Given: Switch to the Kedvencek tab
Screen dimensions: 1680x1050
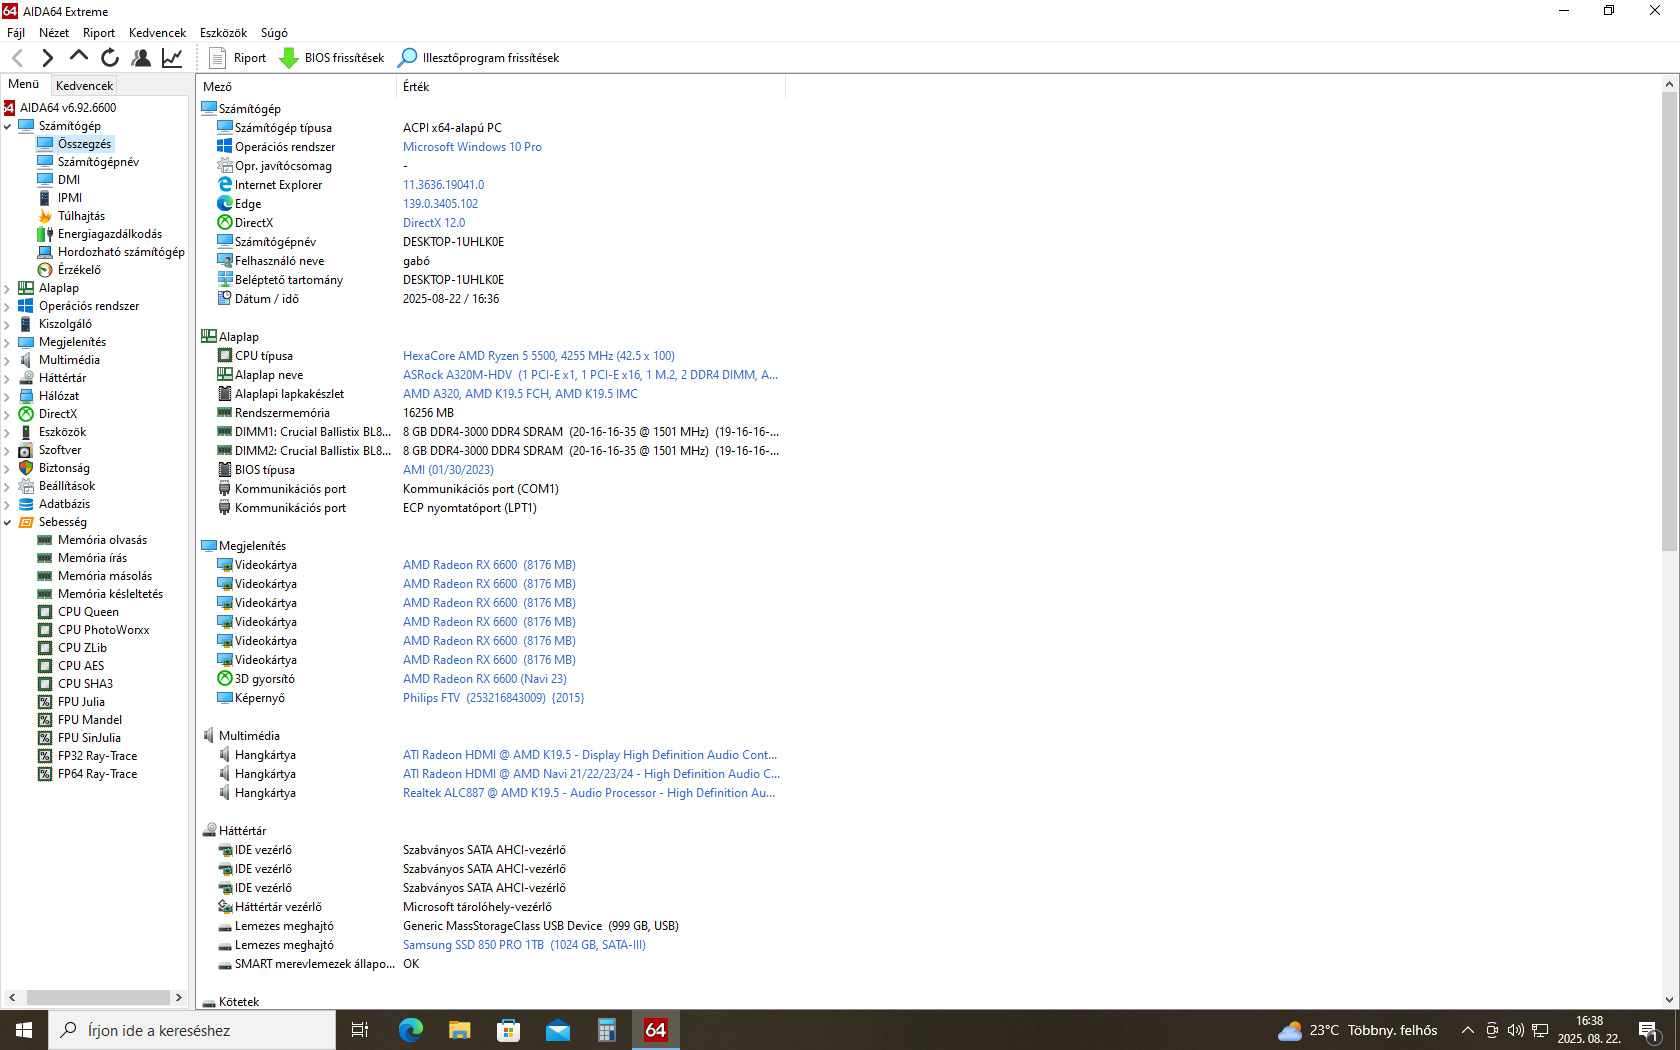Looking at the screenshot, I should (85, 86).
